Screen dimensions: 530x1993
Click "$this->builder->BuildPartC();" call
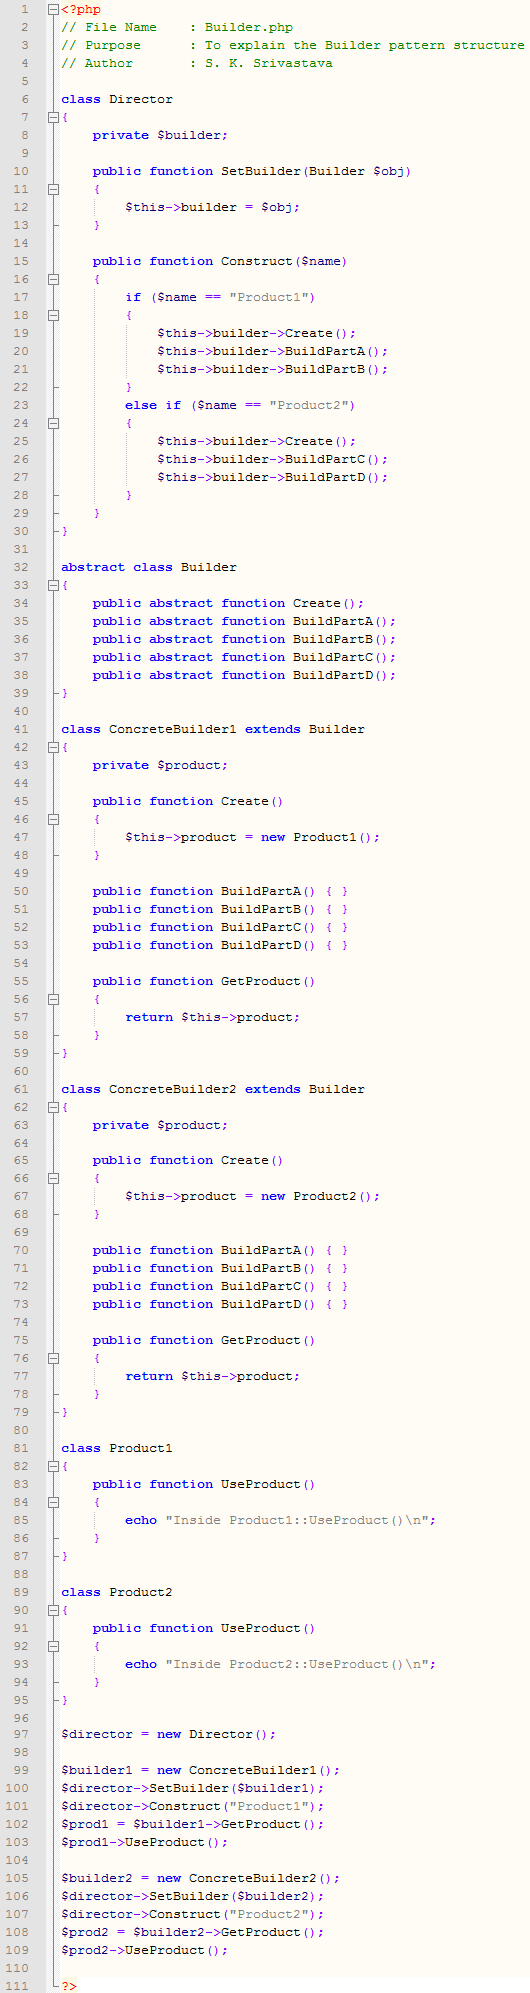pyautogui.click(x=272, y=459)
